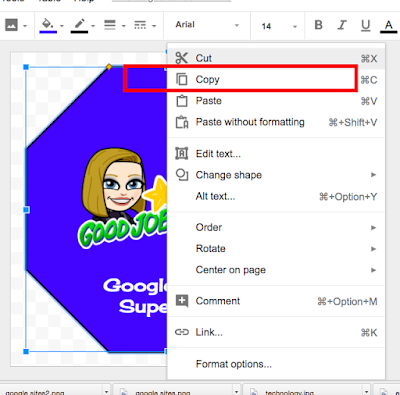
Task: Toggle bold formatting
Action: (x=318, y=25)
